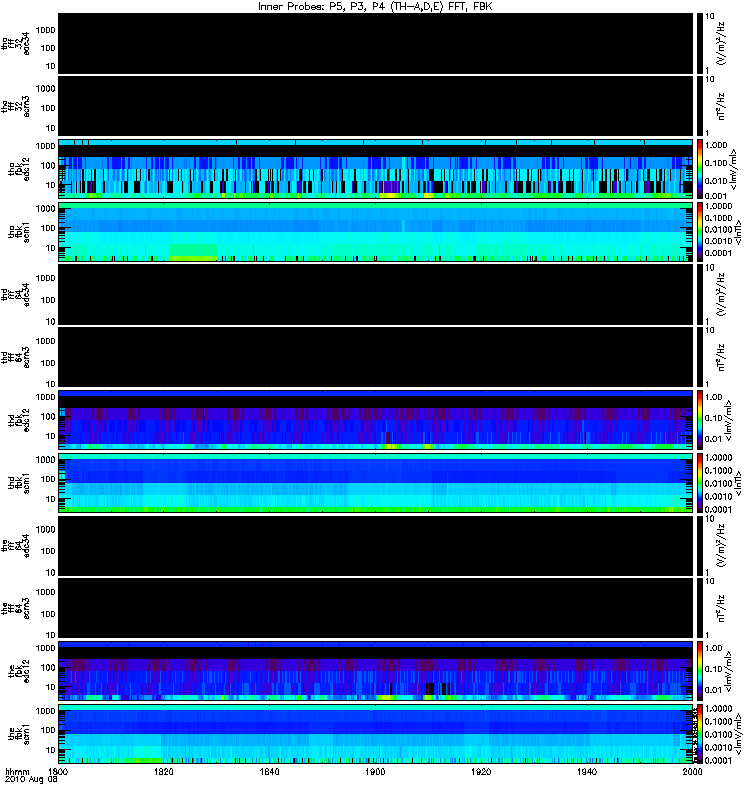This screenshot has height=800, width=750.
Task: Click the 'the fff 64 scm3' y-axis title
Action: coord(15,608)
